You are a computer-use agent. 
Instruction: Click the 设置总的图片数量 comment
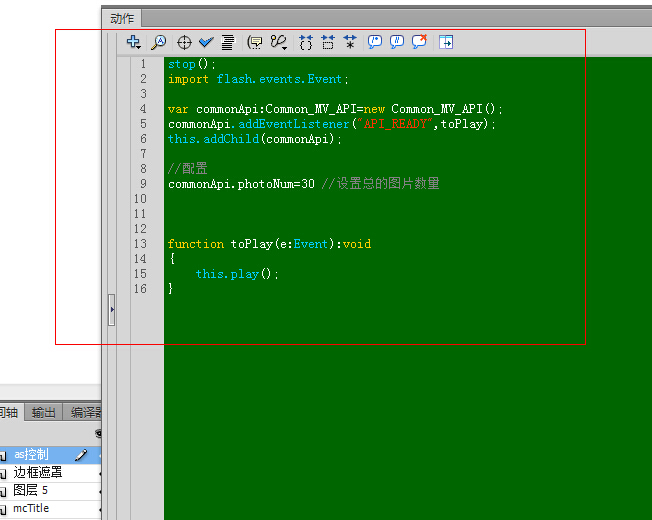coord(381,184)
